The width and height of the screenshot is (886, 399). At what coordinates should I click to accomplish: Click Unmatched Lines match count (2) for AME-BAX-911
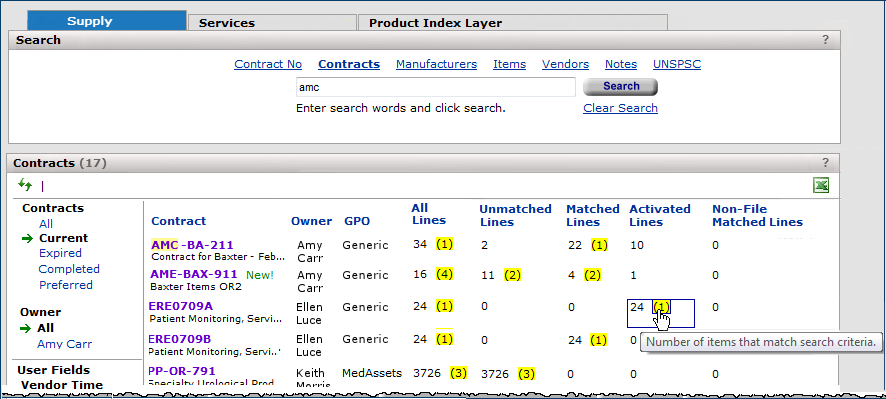pos(513,275)
